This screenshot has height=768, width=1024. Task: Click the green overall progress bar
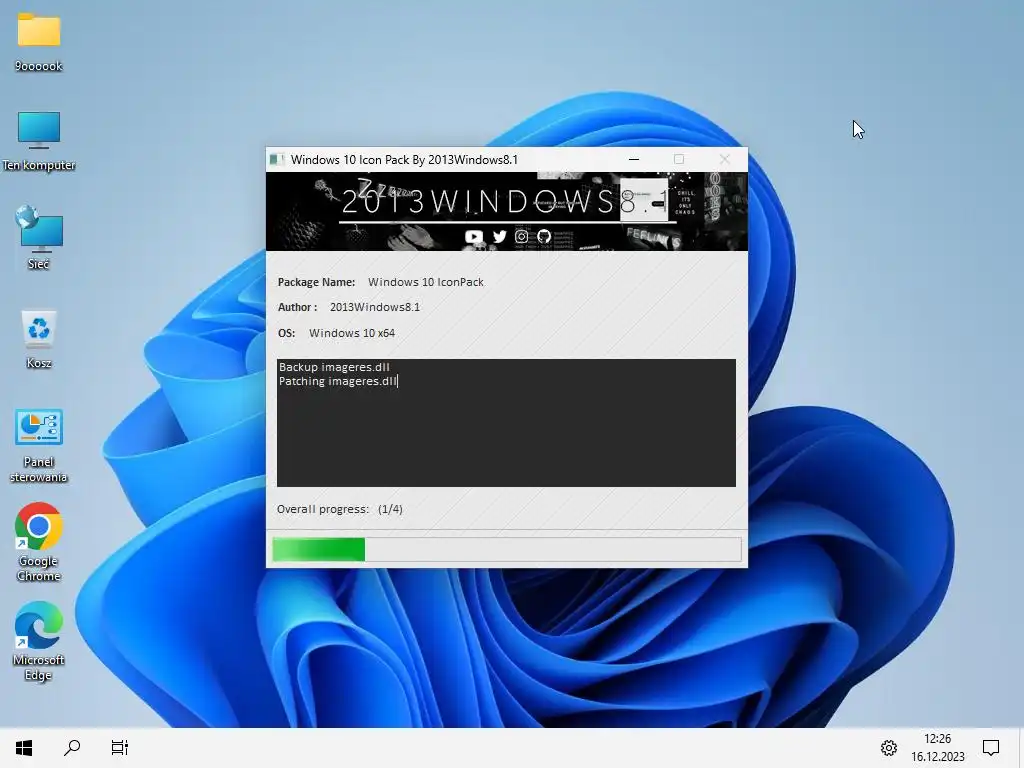pyautogui.click(x=507, y=549)
